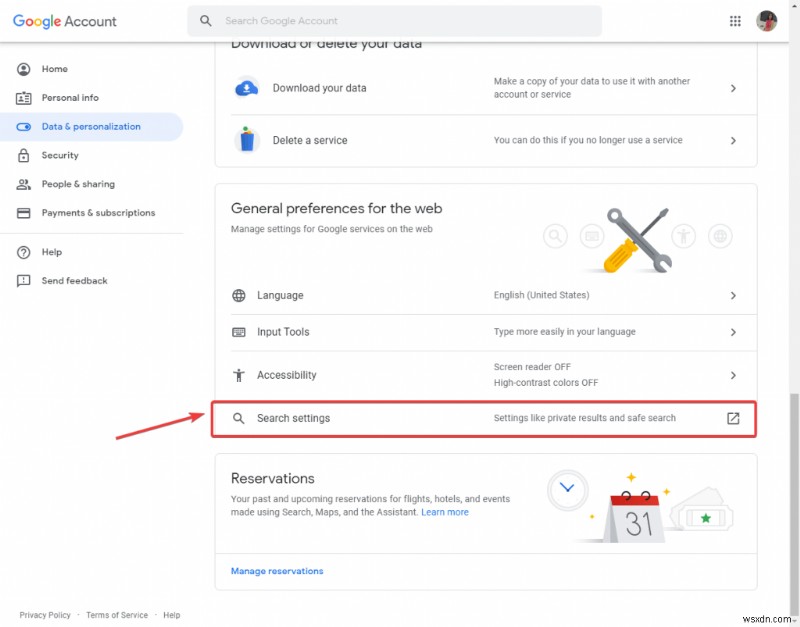Viewport: 800px width, 627px height.
Task: Click the globe icon beside Language
Action: [239, 295]
